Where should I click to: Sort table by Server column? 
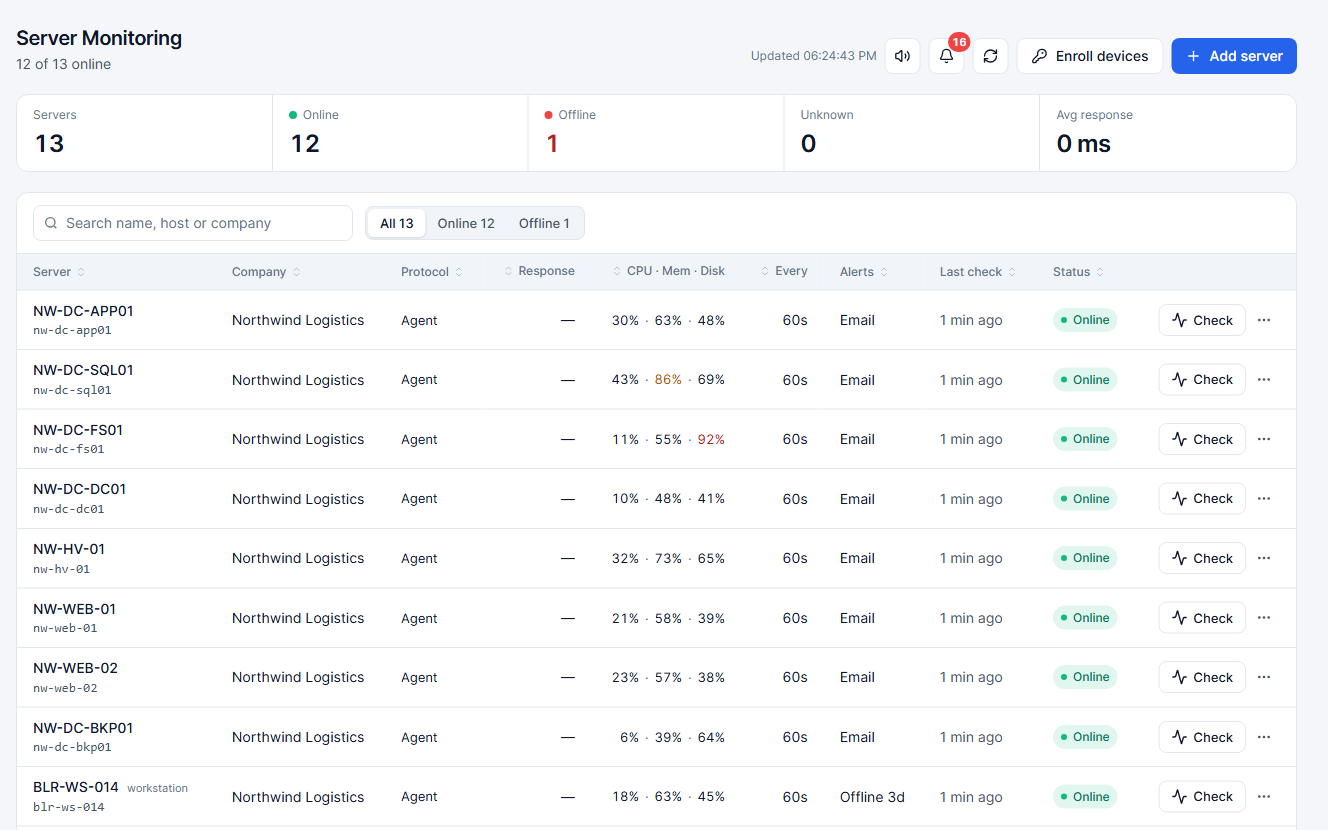tap(59, 272)
